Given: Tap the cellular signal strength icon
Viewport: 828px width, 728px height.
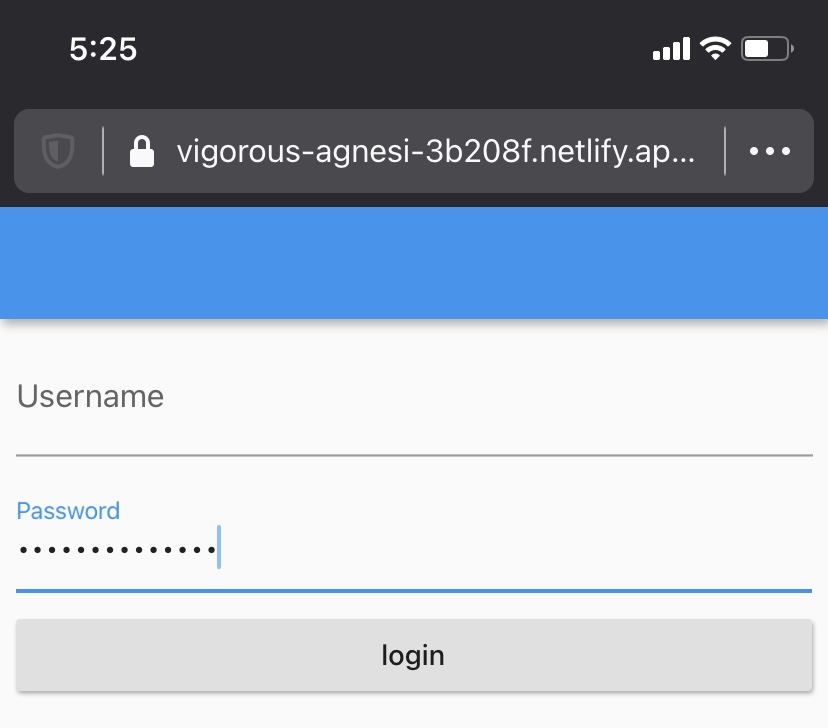Looking at the screenshot, I should point(669,48).
